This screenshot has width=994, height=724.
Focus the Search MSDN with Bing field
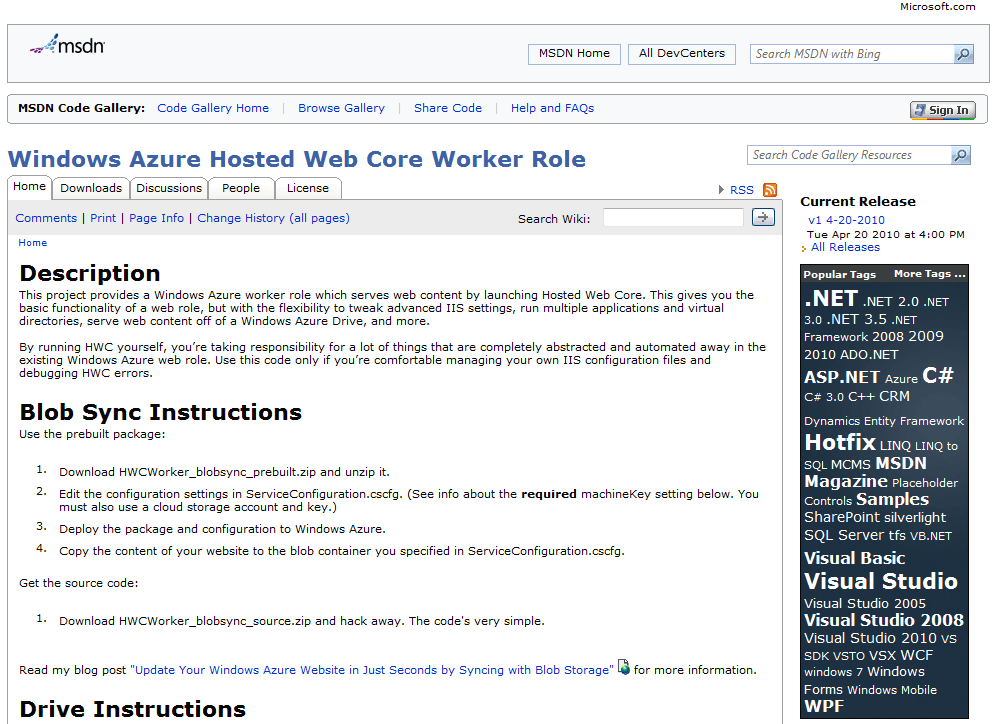(x=852, y=54)
